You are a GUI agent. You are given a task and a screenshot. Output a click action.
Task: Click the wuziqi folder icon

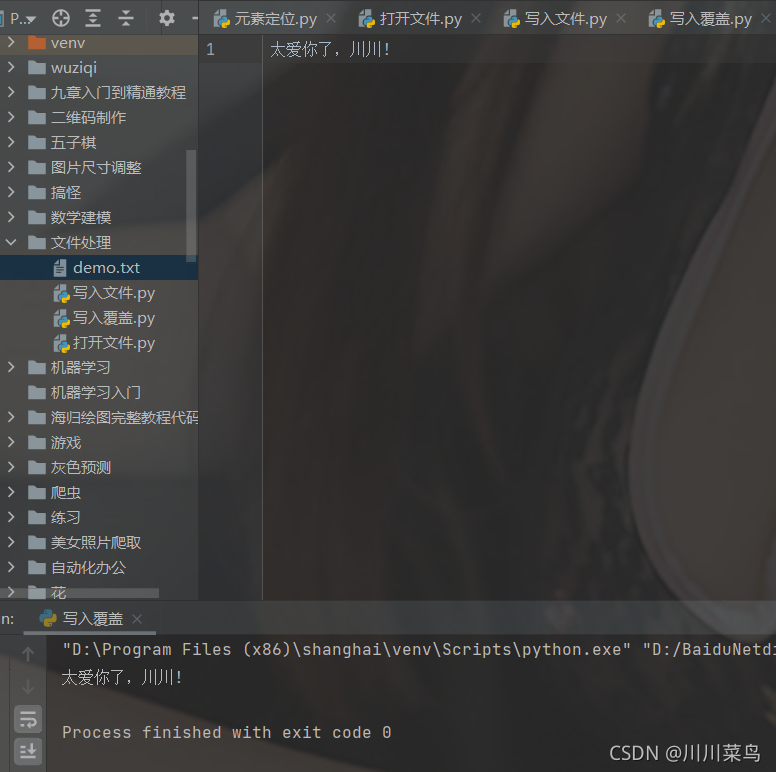coord(37,67)
